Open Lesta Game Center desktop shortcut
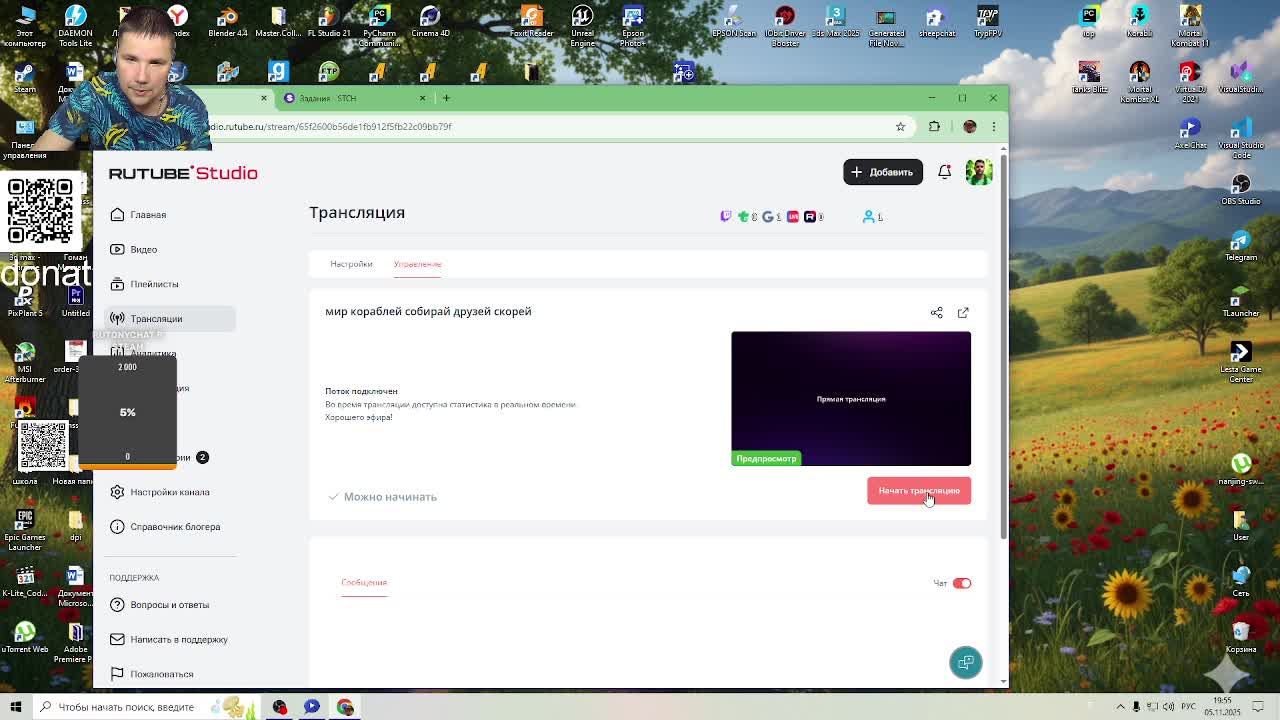Viewport: 1280px width, 720px height. 1240,362
